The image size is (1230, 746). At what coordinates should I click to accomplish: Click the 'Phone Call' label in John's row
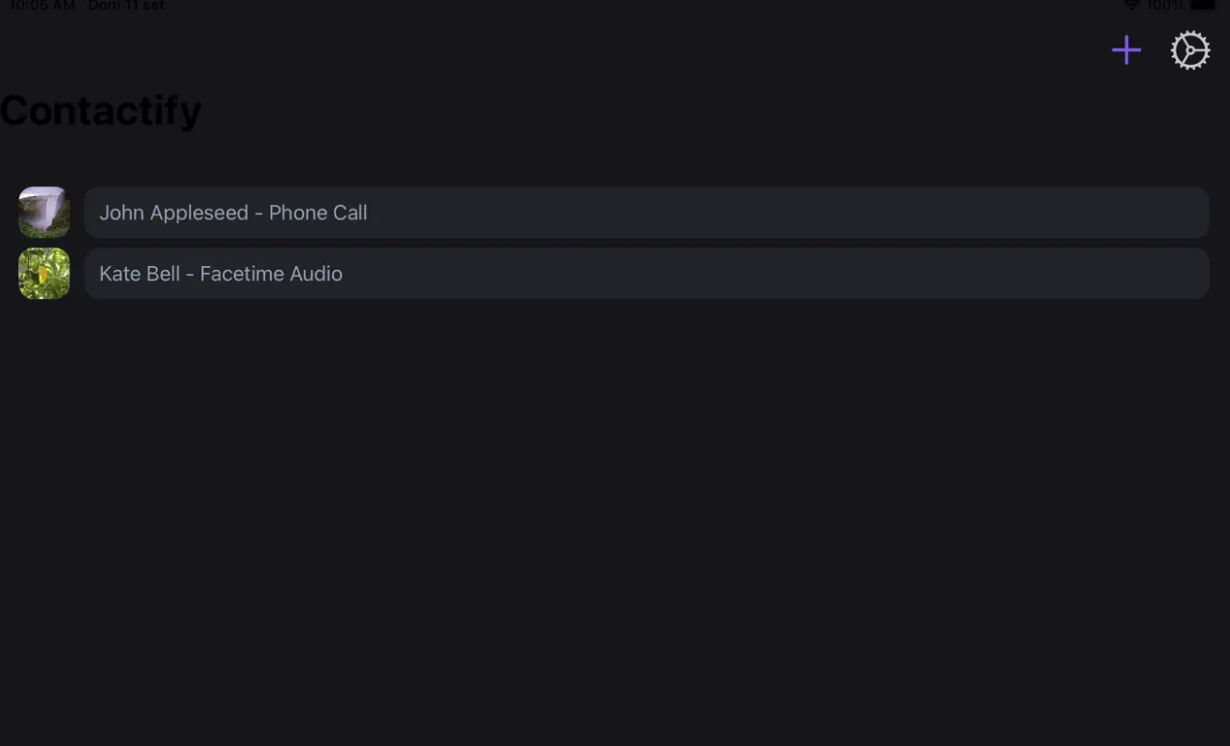coord(318,213)
